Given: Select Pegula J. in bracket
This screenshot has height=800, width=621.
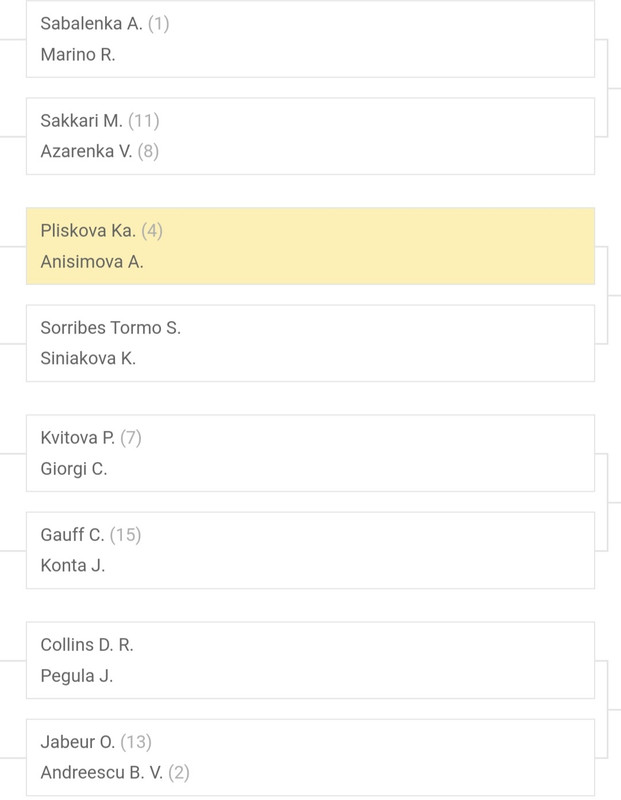Looking at the screenshot, I should (77, 676).
